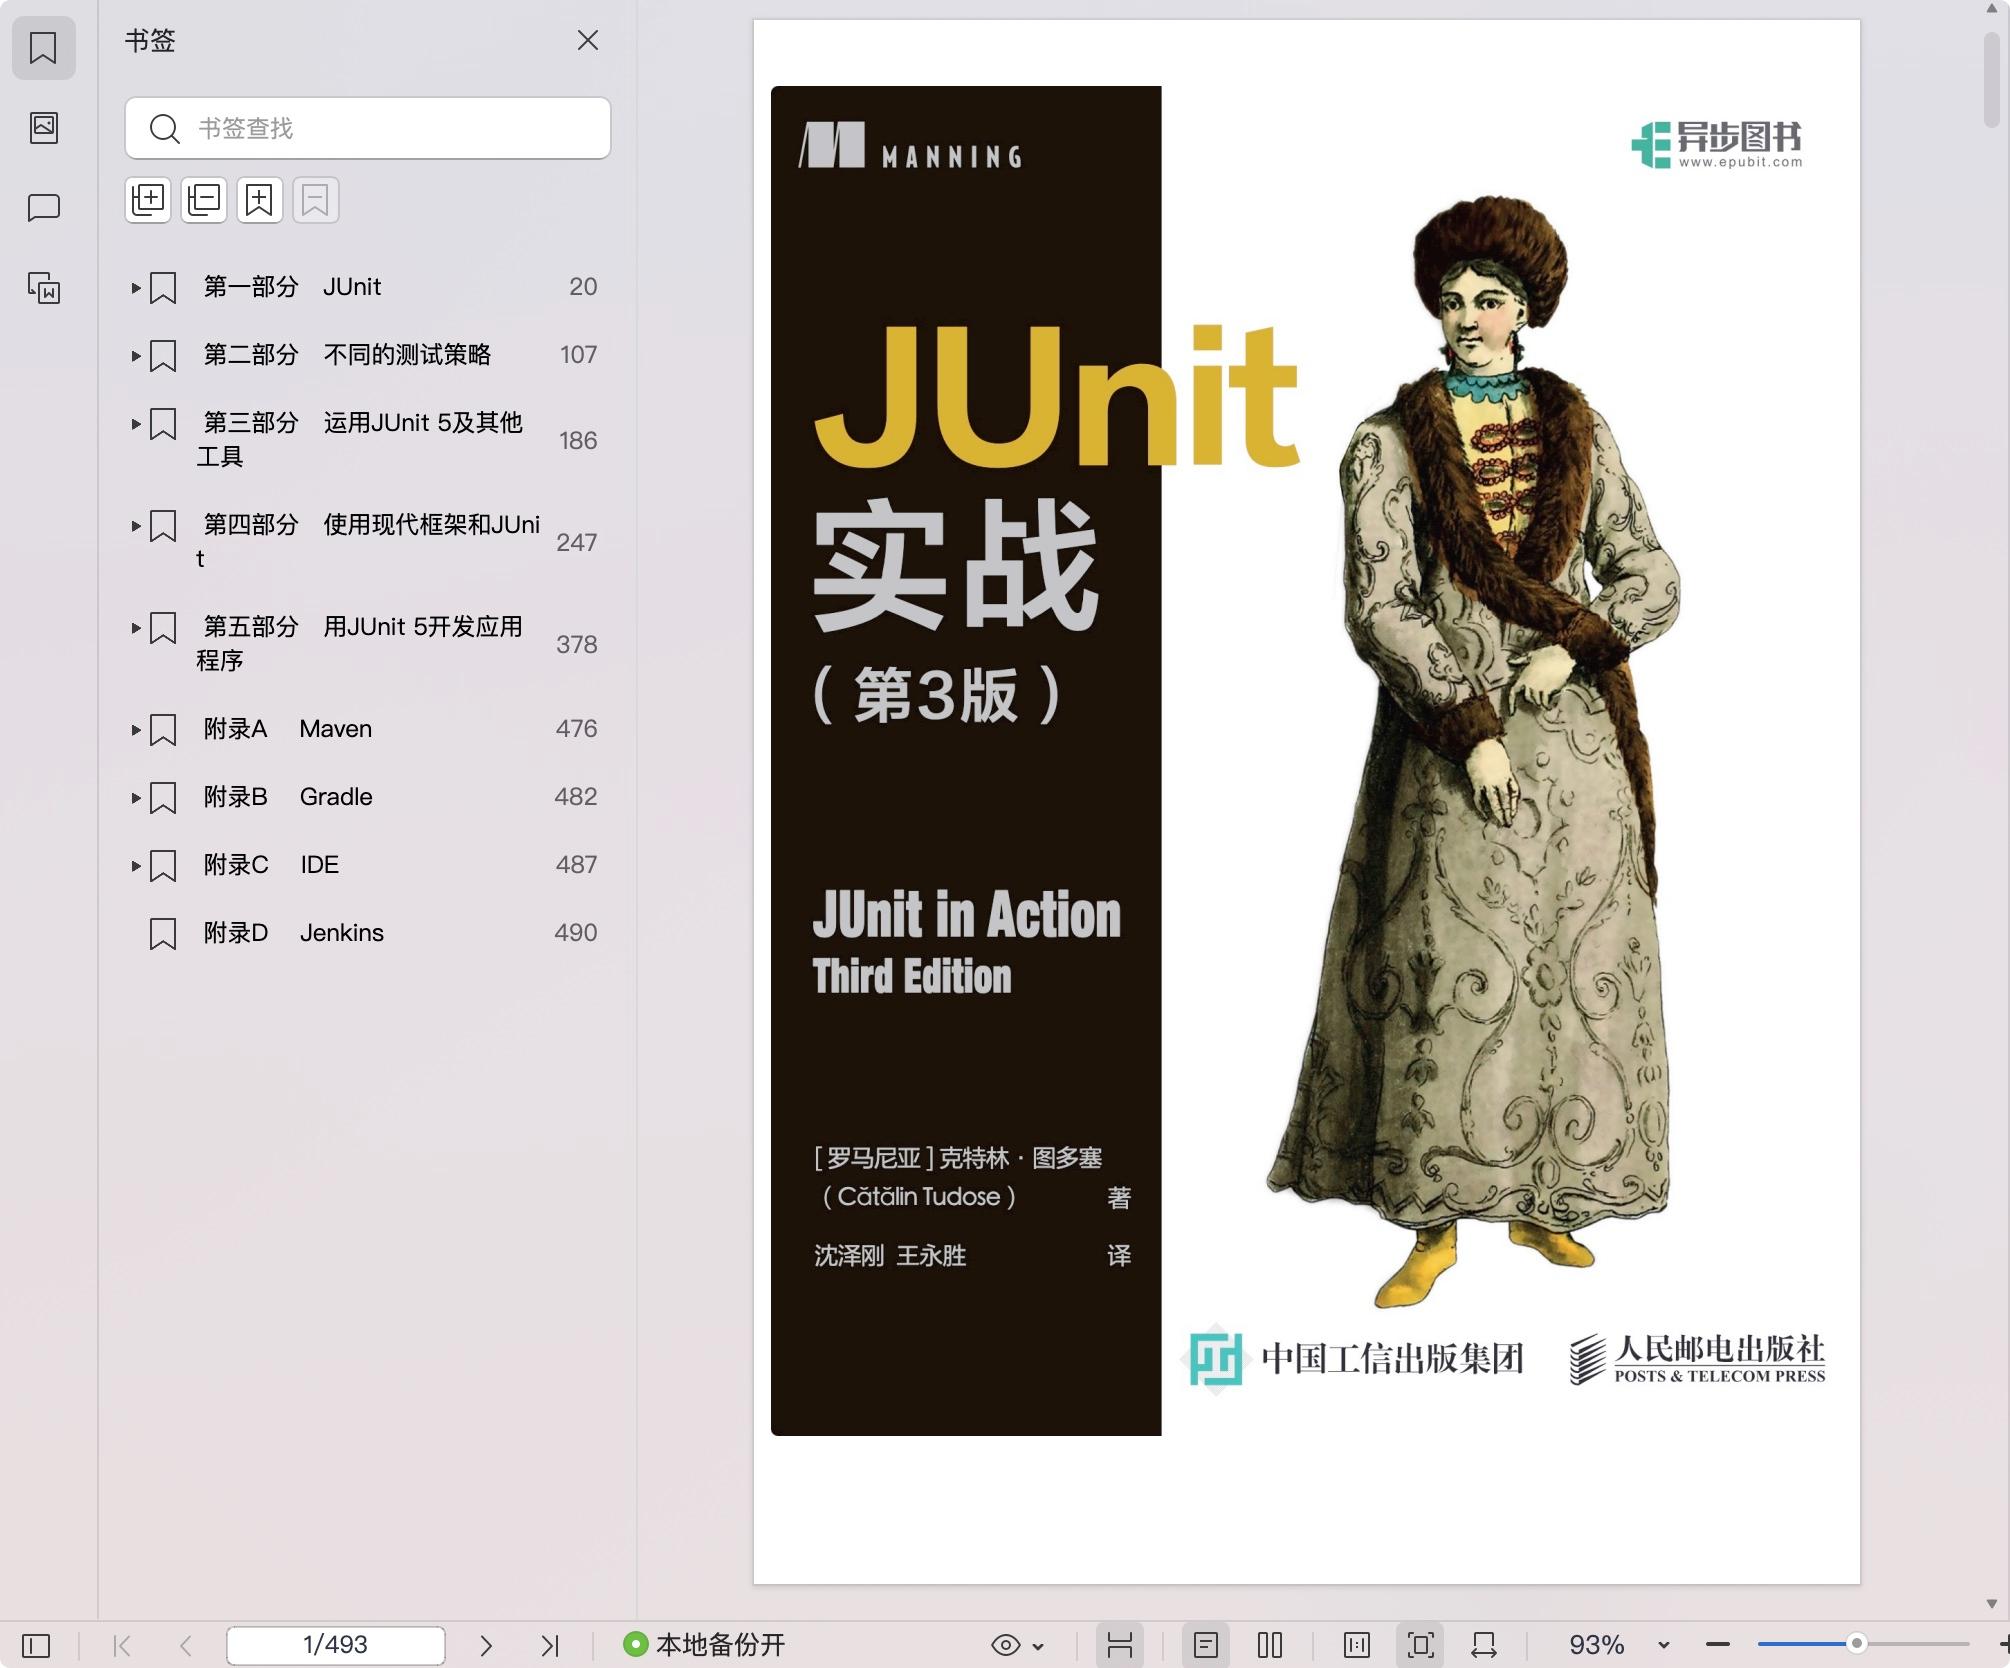This screenshot has height=1668, width=2010.
Task: Click the fit page icon
Action: click(x=1421, y=1645)
